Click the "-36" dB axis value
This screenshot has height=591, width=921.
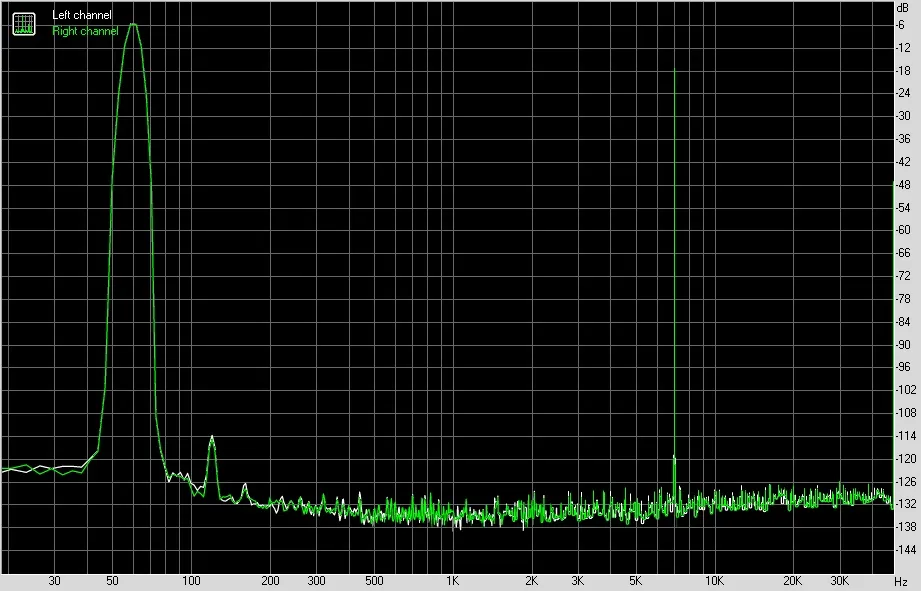(902, 139)
